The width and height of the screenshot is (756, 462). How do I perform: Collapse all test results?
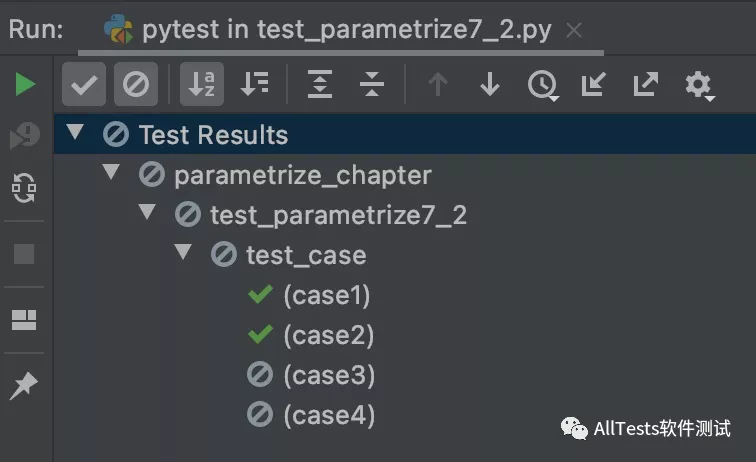click(372, 85)
